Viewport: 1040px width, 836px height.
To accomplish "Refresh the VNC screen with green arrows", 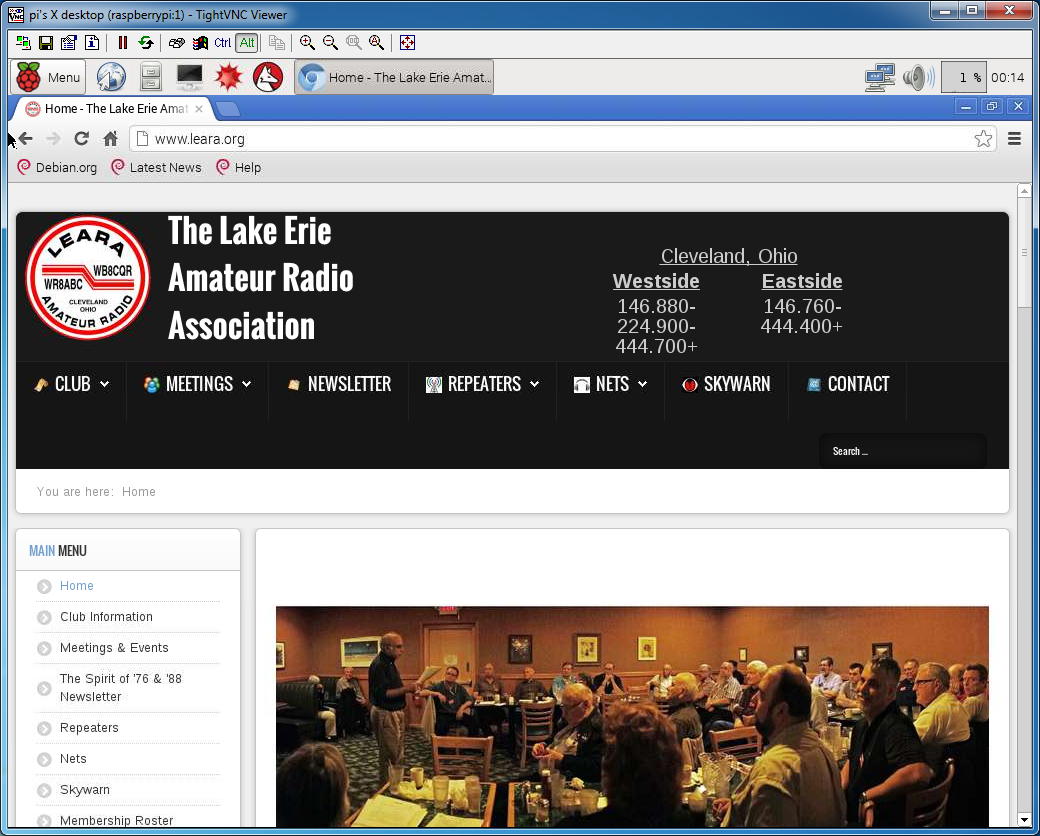I will (146, 43).
